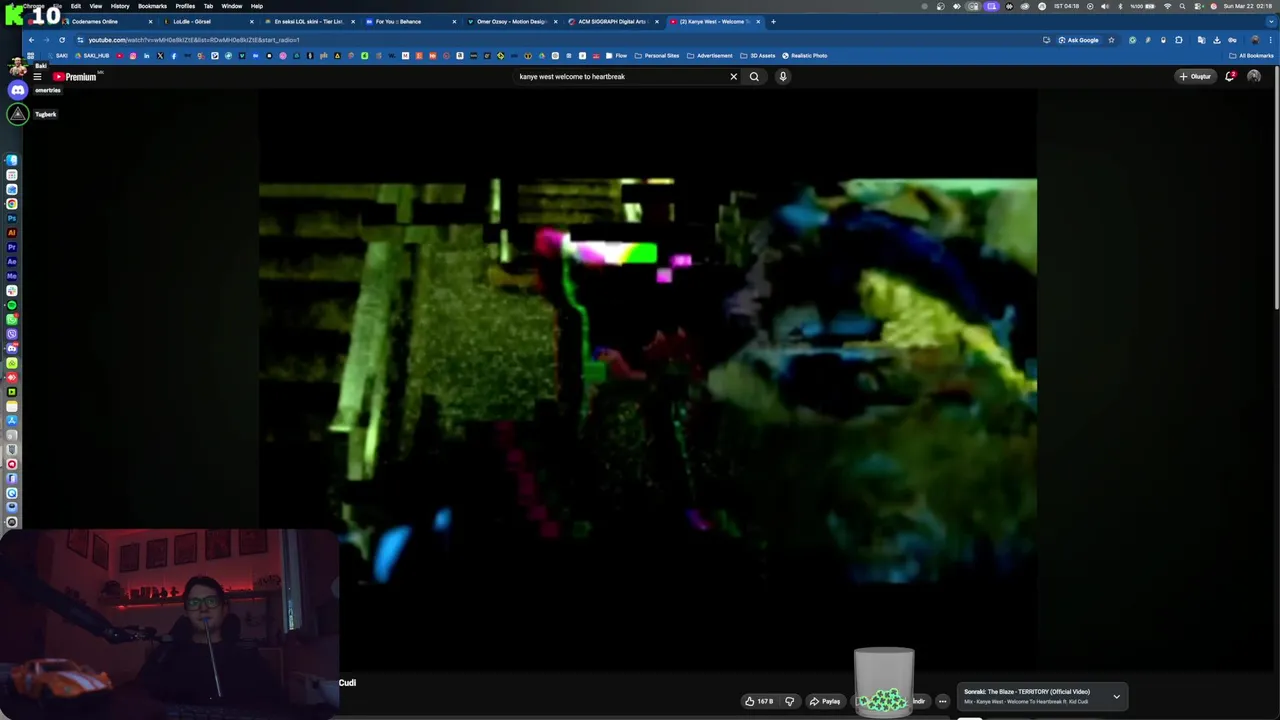Open macOS Control Center icon
This screenshot has width=1280, height=720.
click(1198, 6)
